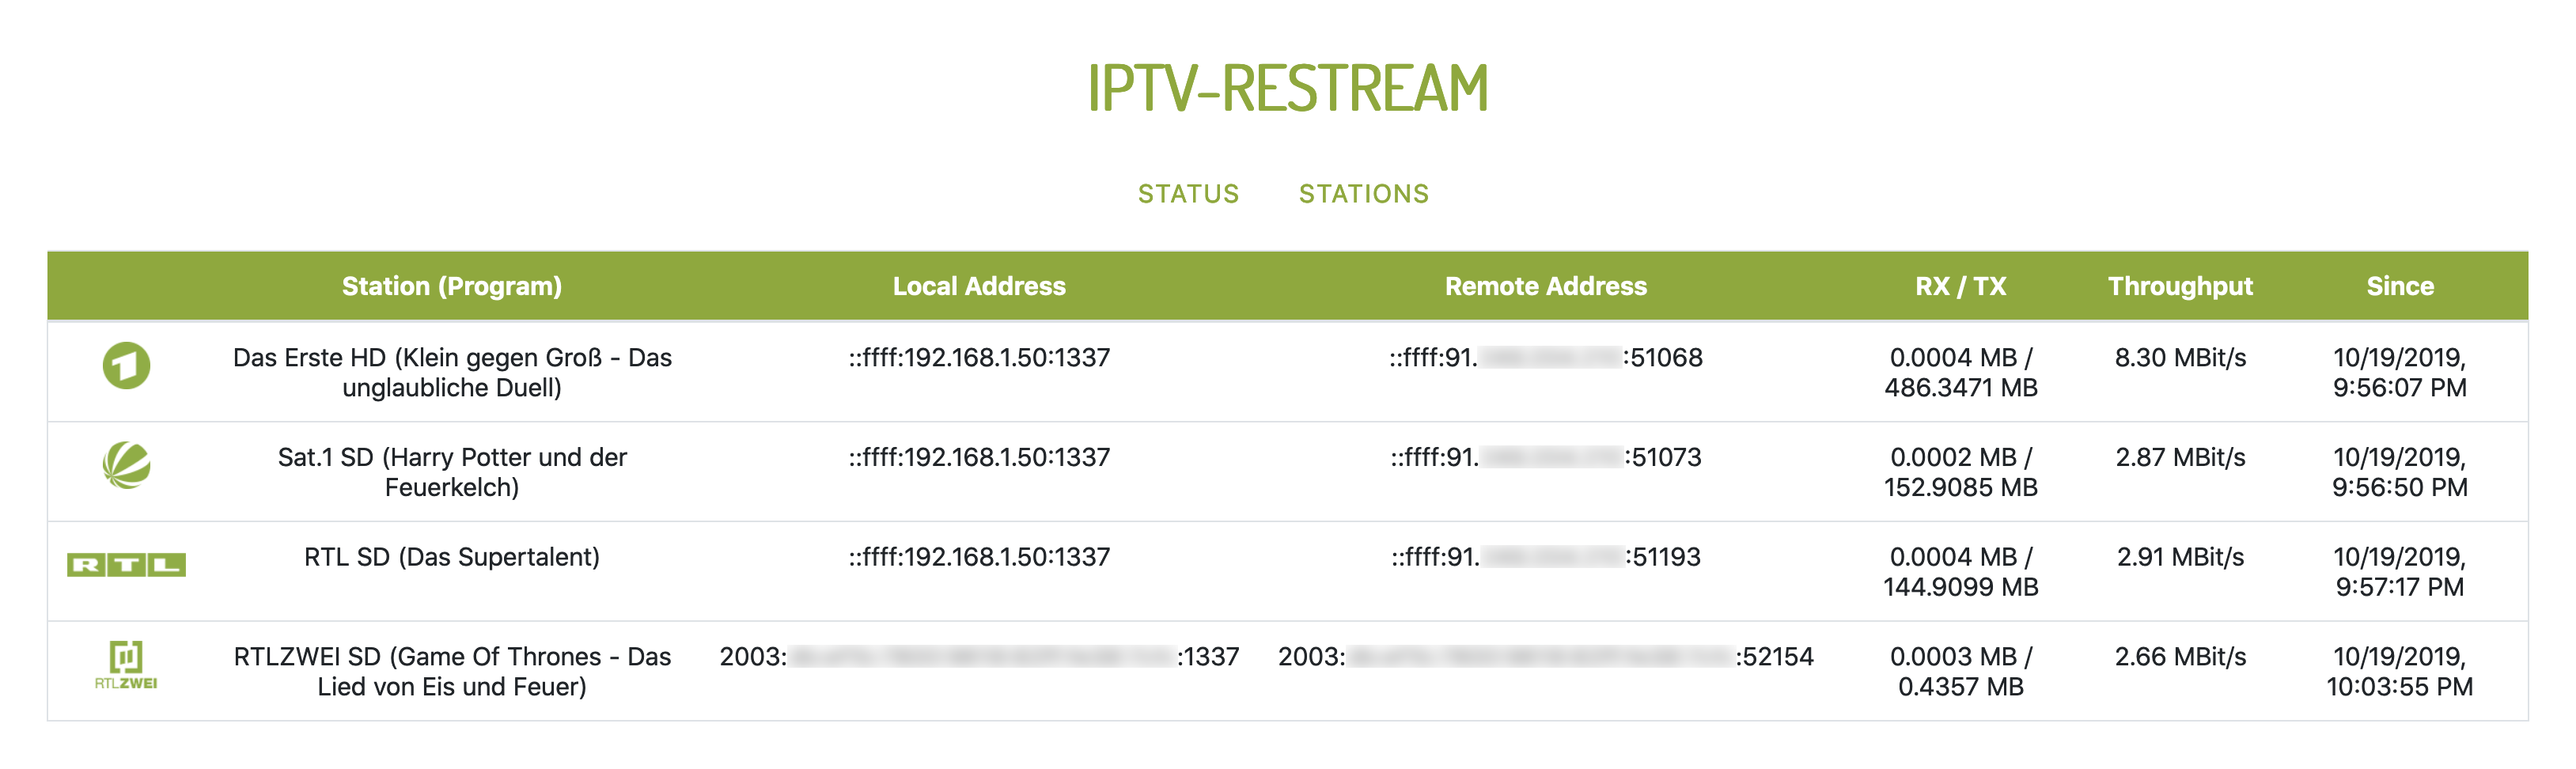Image resolution: width=2576 pixels, height=769 pixels.
Task: Click the Remote Address column header
Action: click(x=1545, y=287)
